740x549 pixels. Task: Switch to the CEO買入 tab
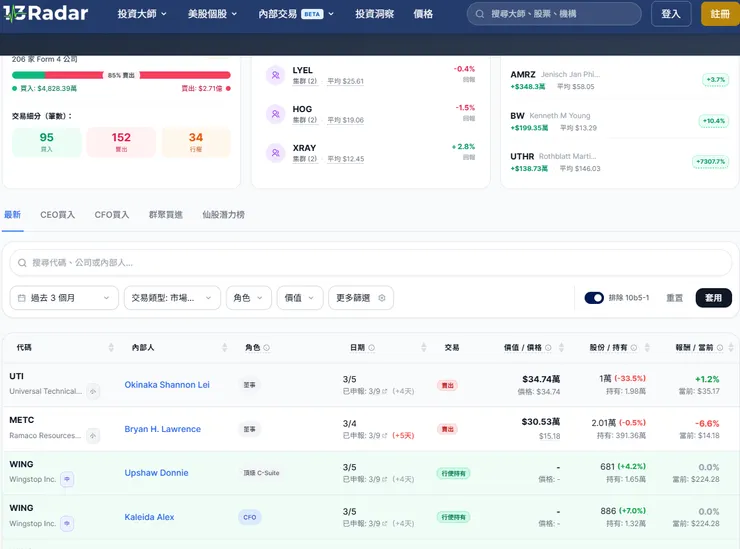click(x=58, y=215)
